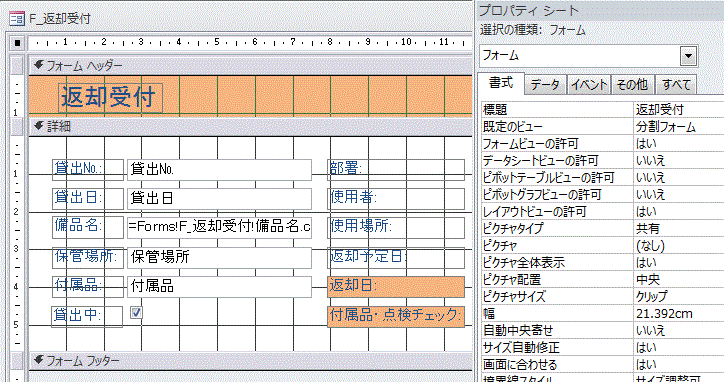Select the 貸出No. text box
The height and width of the screenshot is (382, 724).
point(219,170)
